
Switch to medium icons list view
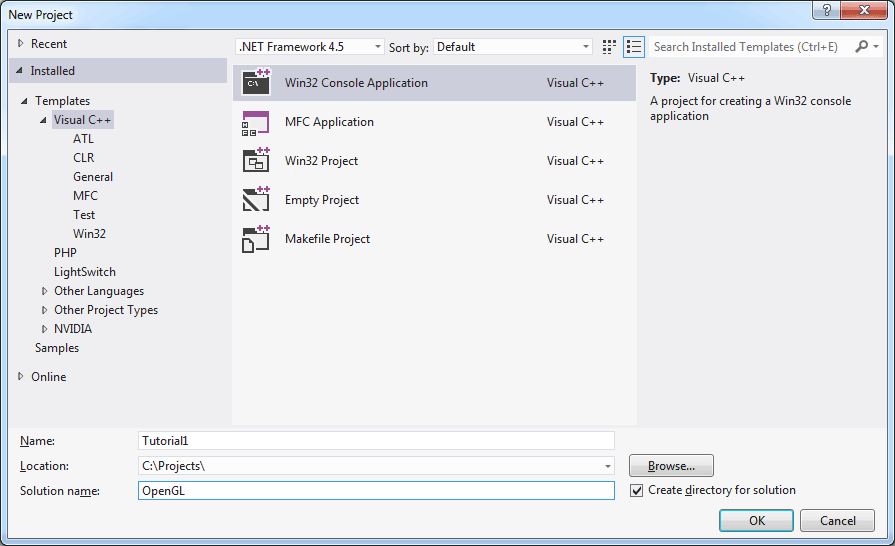[634, 47]
